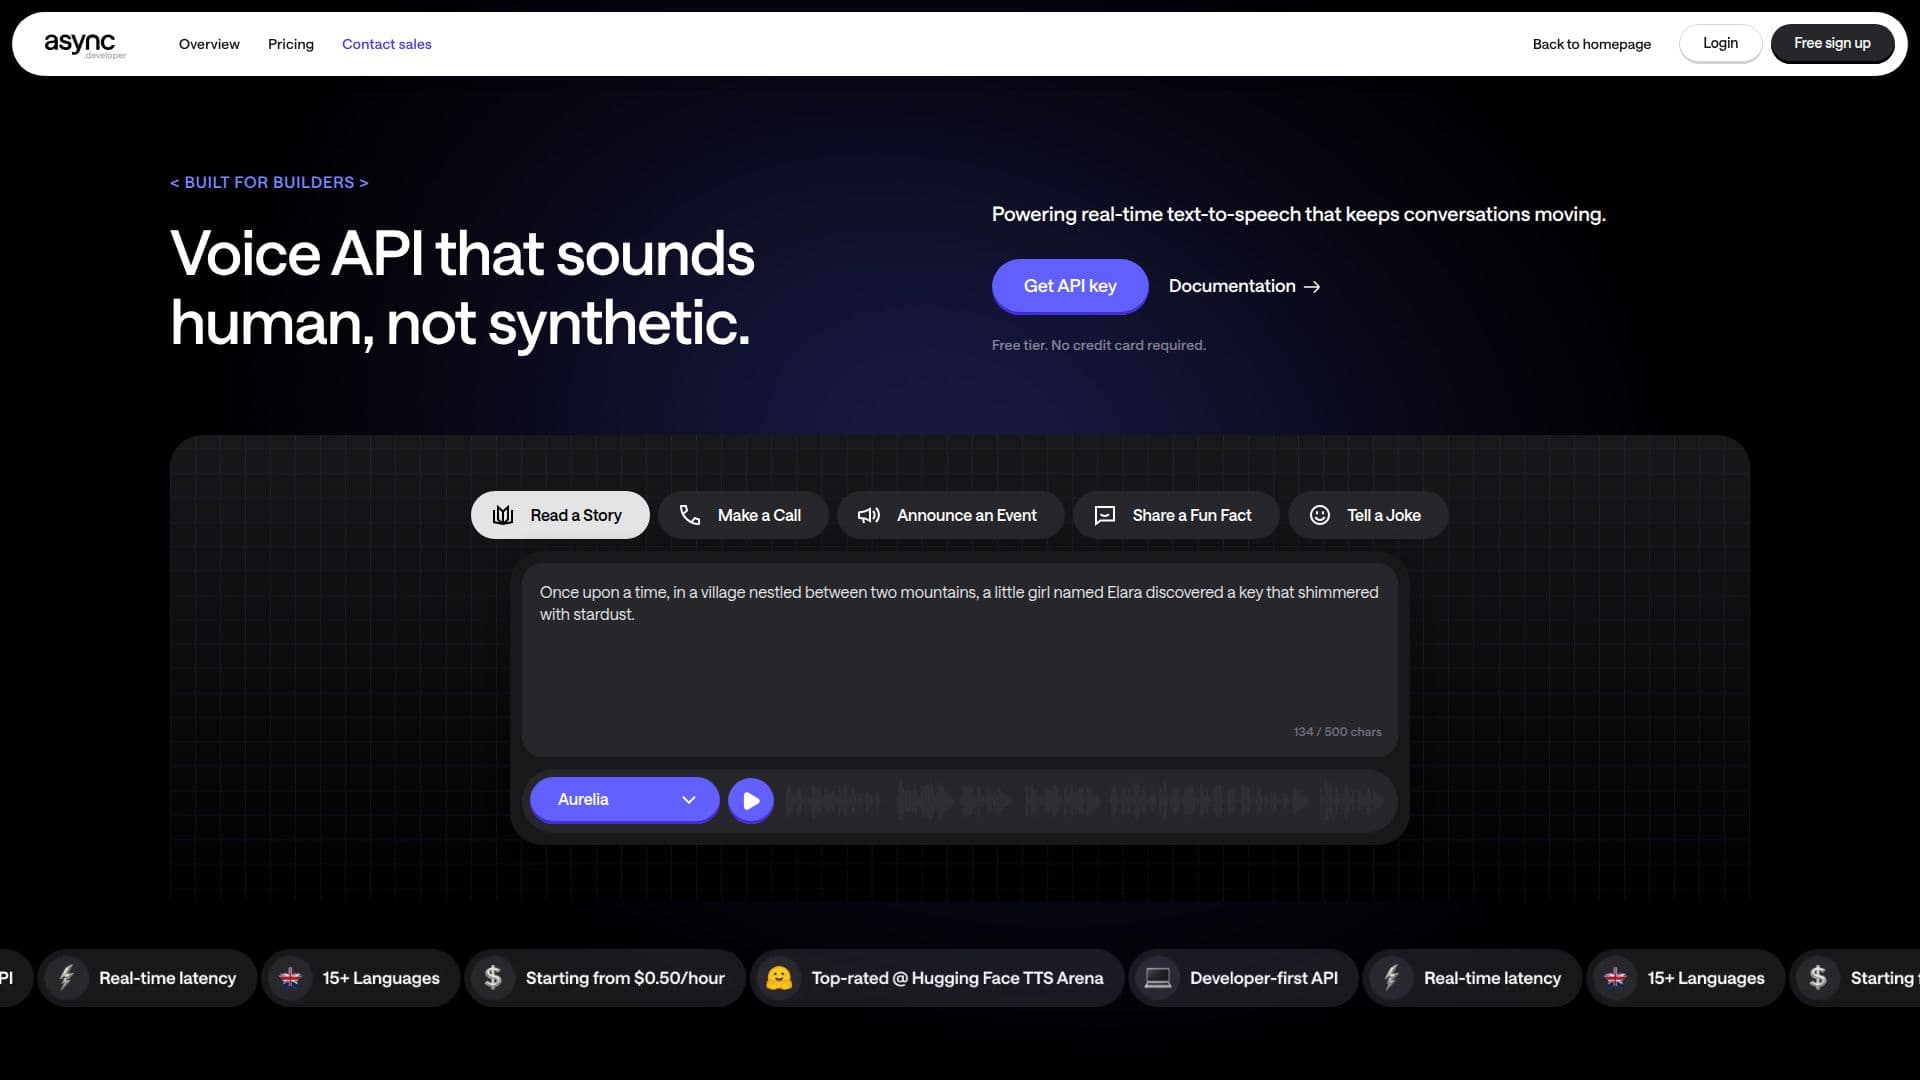Click the Login button
The height and width of the screenshot is (1080, 1920).
[x=1720, y=43]
